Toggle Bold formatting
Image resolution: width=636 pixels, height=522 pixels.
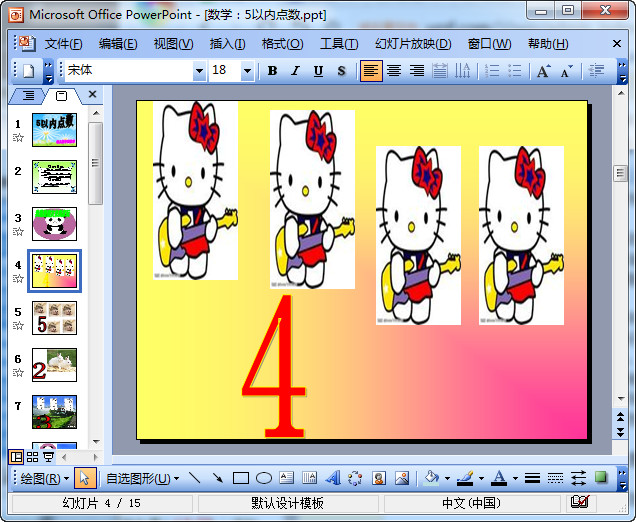[x=273, y=71]
